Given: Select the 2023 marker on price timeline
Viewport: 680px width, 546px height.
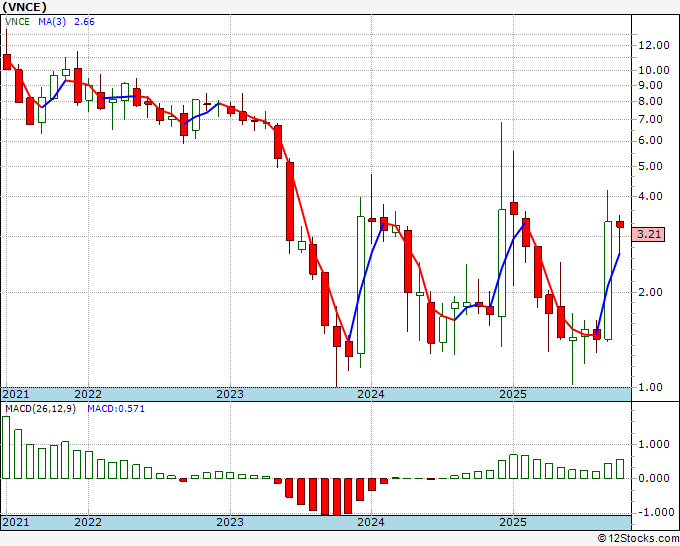Looking at the screenshot, I should point(230,394).
